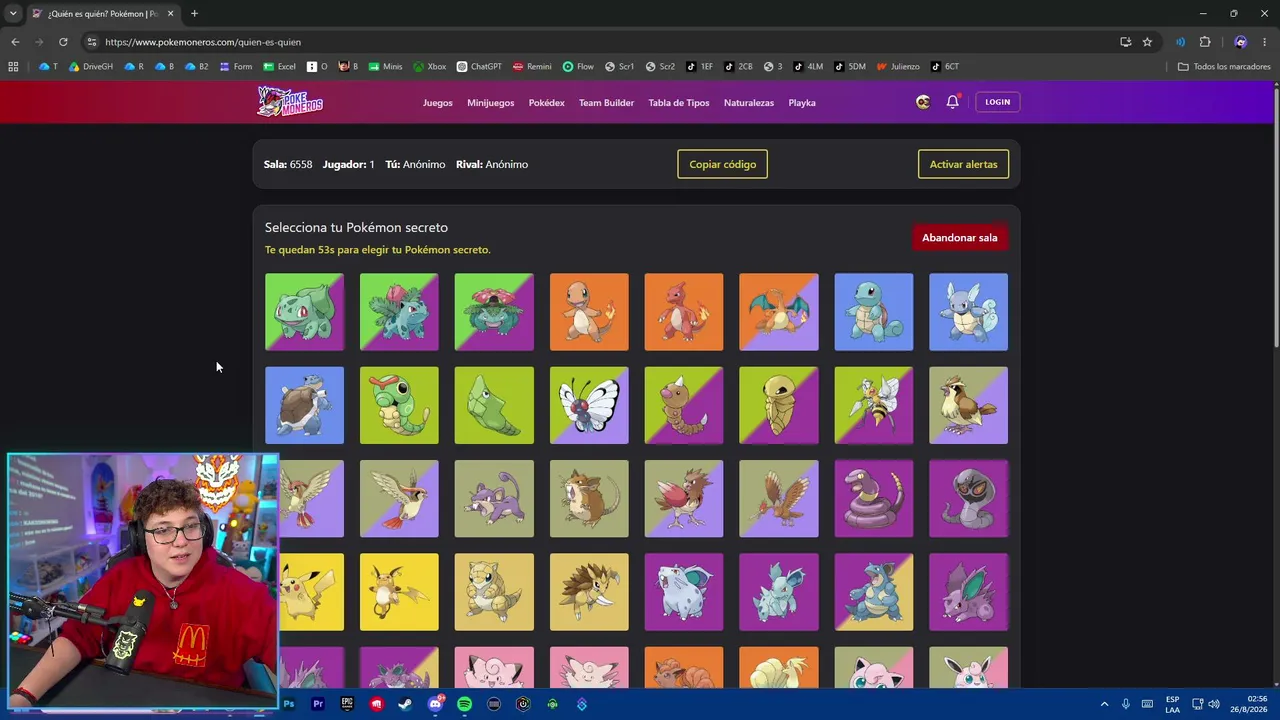Open the Tabla de Tipos page
Screen dimensions: 1280x720
click(679, 103)
